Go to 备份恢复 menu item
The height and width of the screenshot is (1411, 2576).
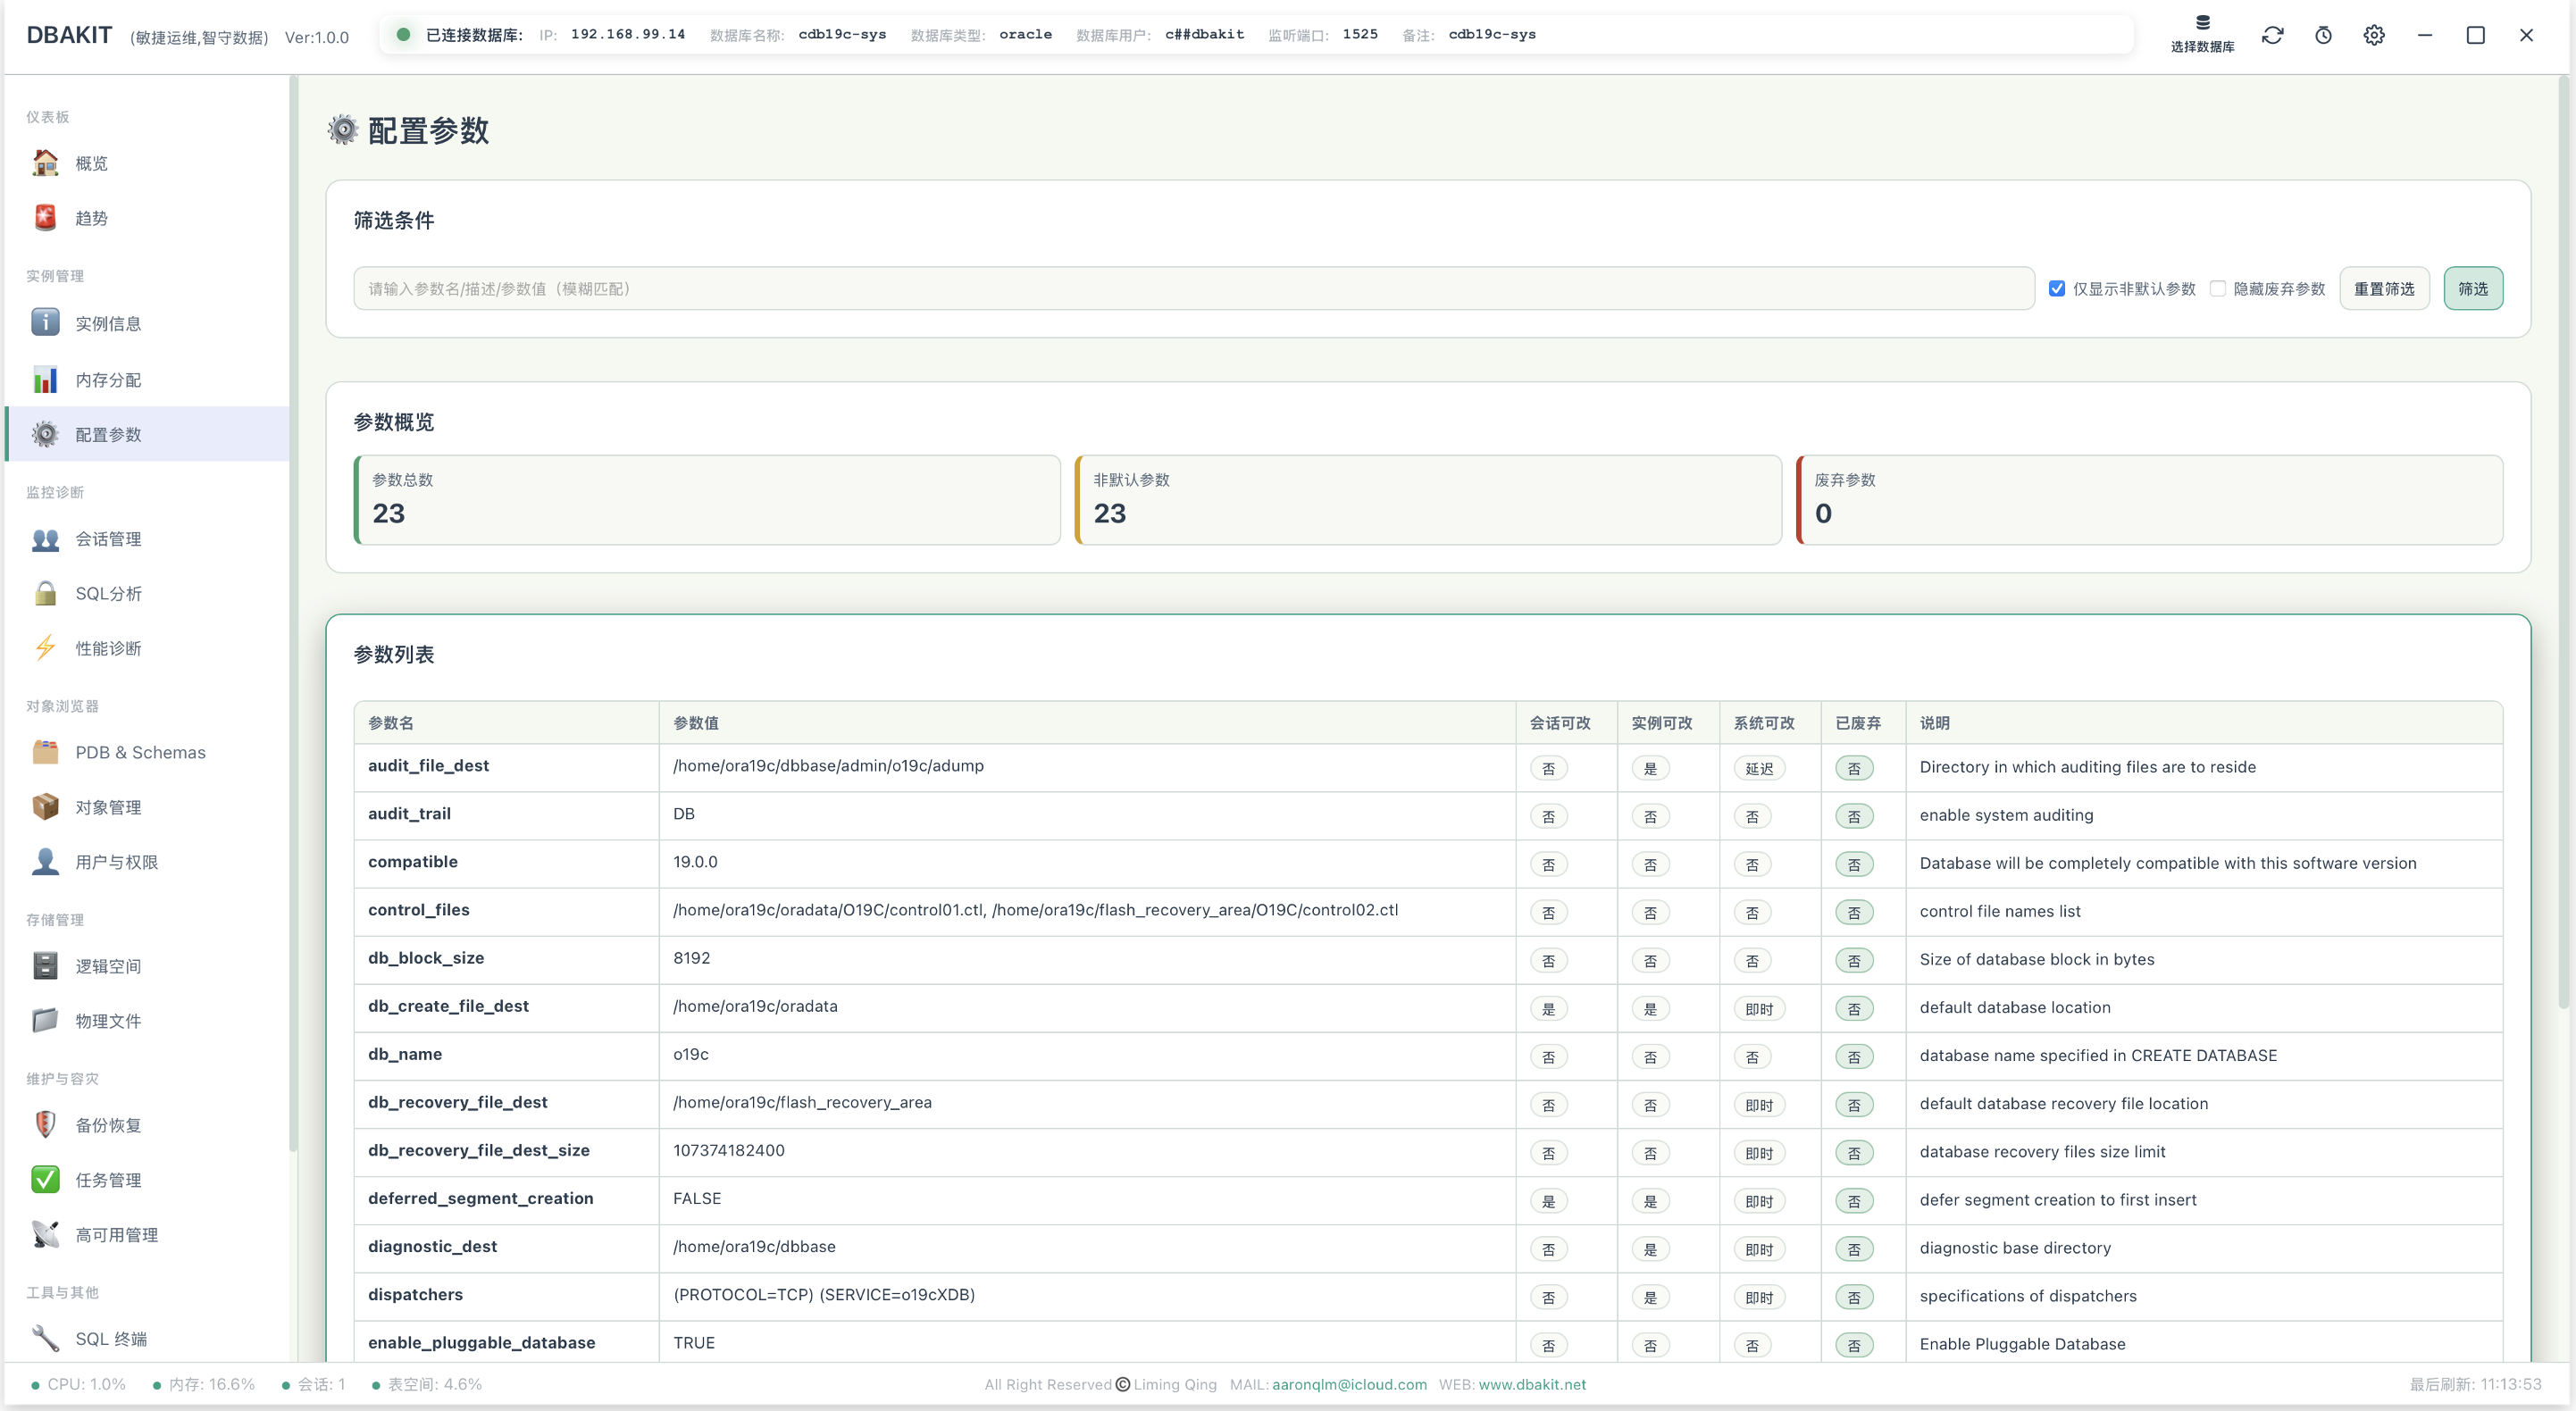click(x=147, y=1125)
